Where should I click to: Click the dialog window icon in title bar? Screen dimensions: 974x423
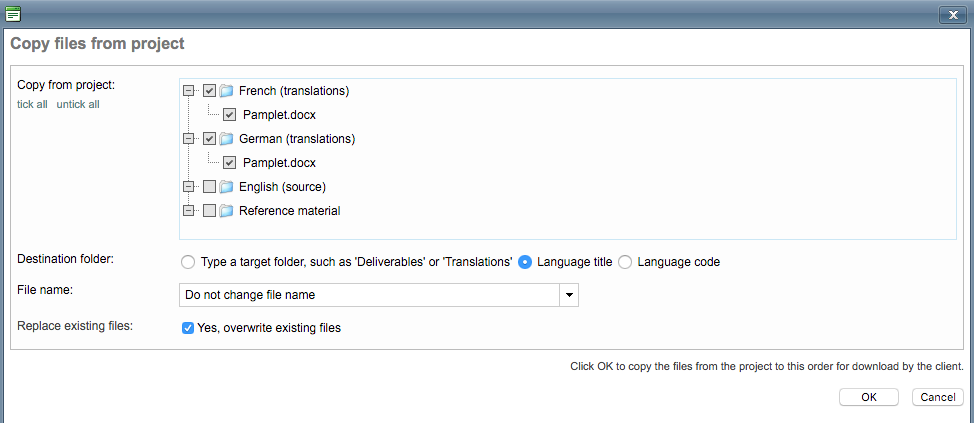[13, 14]
